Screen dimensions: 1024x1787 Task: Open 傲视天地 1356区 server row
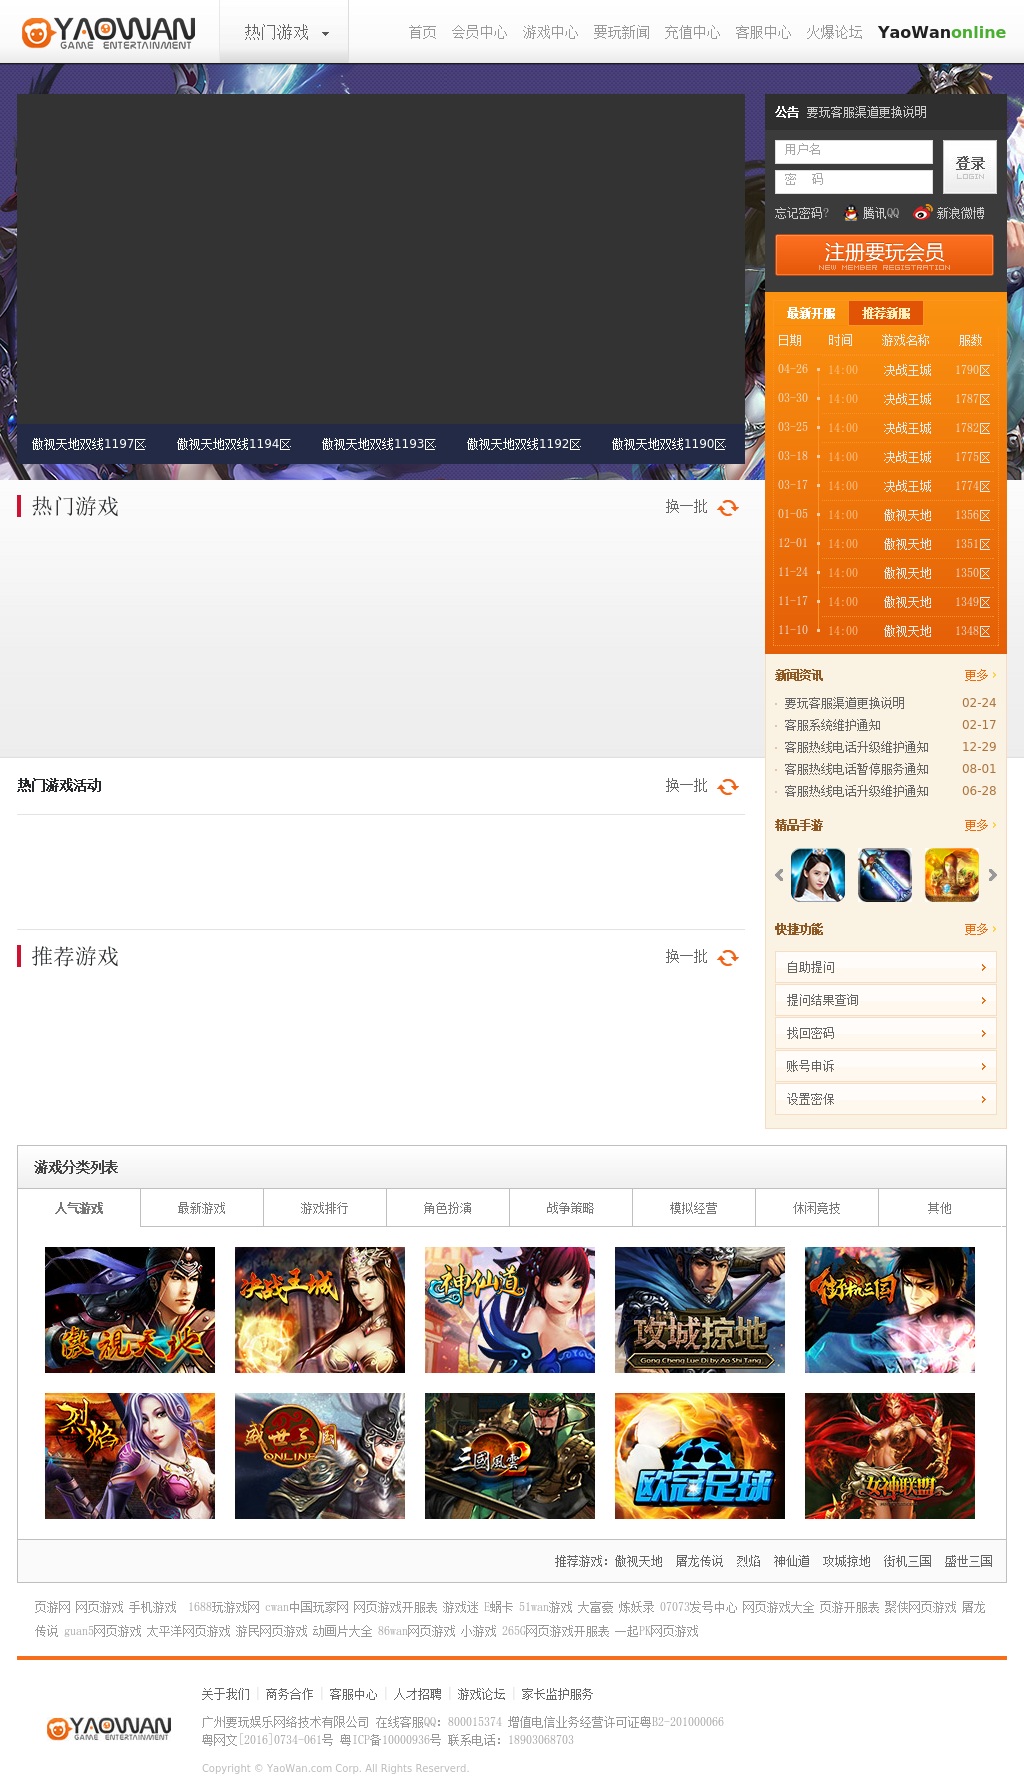click(885, 515)
